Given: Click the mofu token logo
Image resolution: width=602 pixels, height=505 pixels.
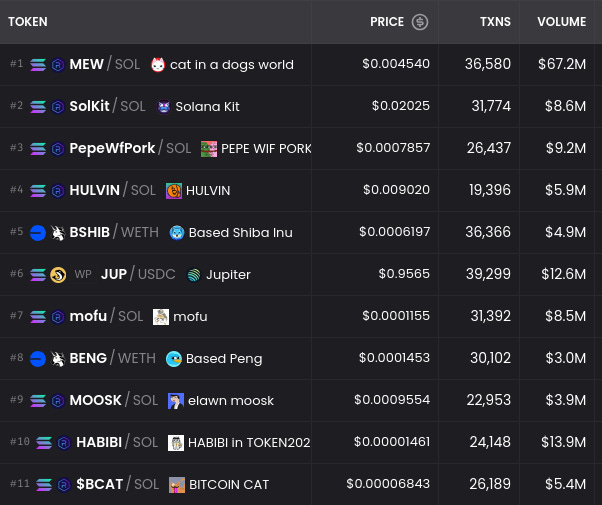Looking at the screenshot, I should 161,317.
